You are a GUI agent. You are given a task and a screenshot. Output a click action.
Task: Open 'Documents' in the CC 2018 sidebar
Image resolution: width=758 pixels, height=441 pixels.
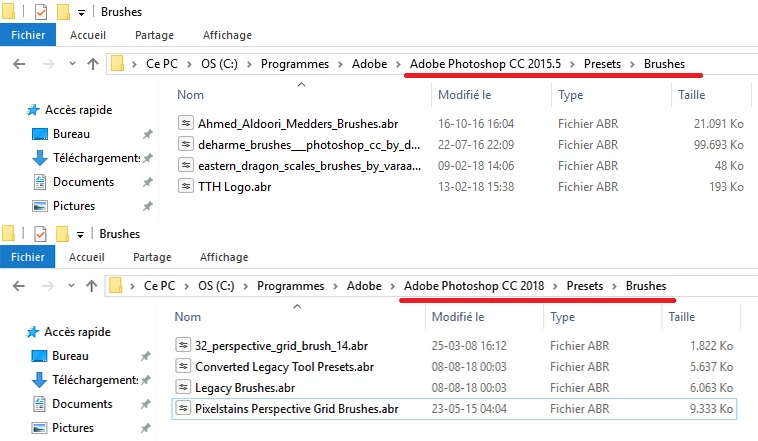pos(82,404)
